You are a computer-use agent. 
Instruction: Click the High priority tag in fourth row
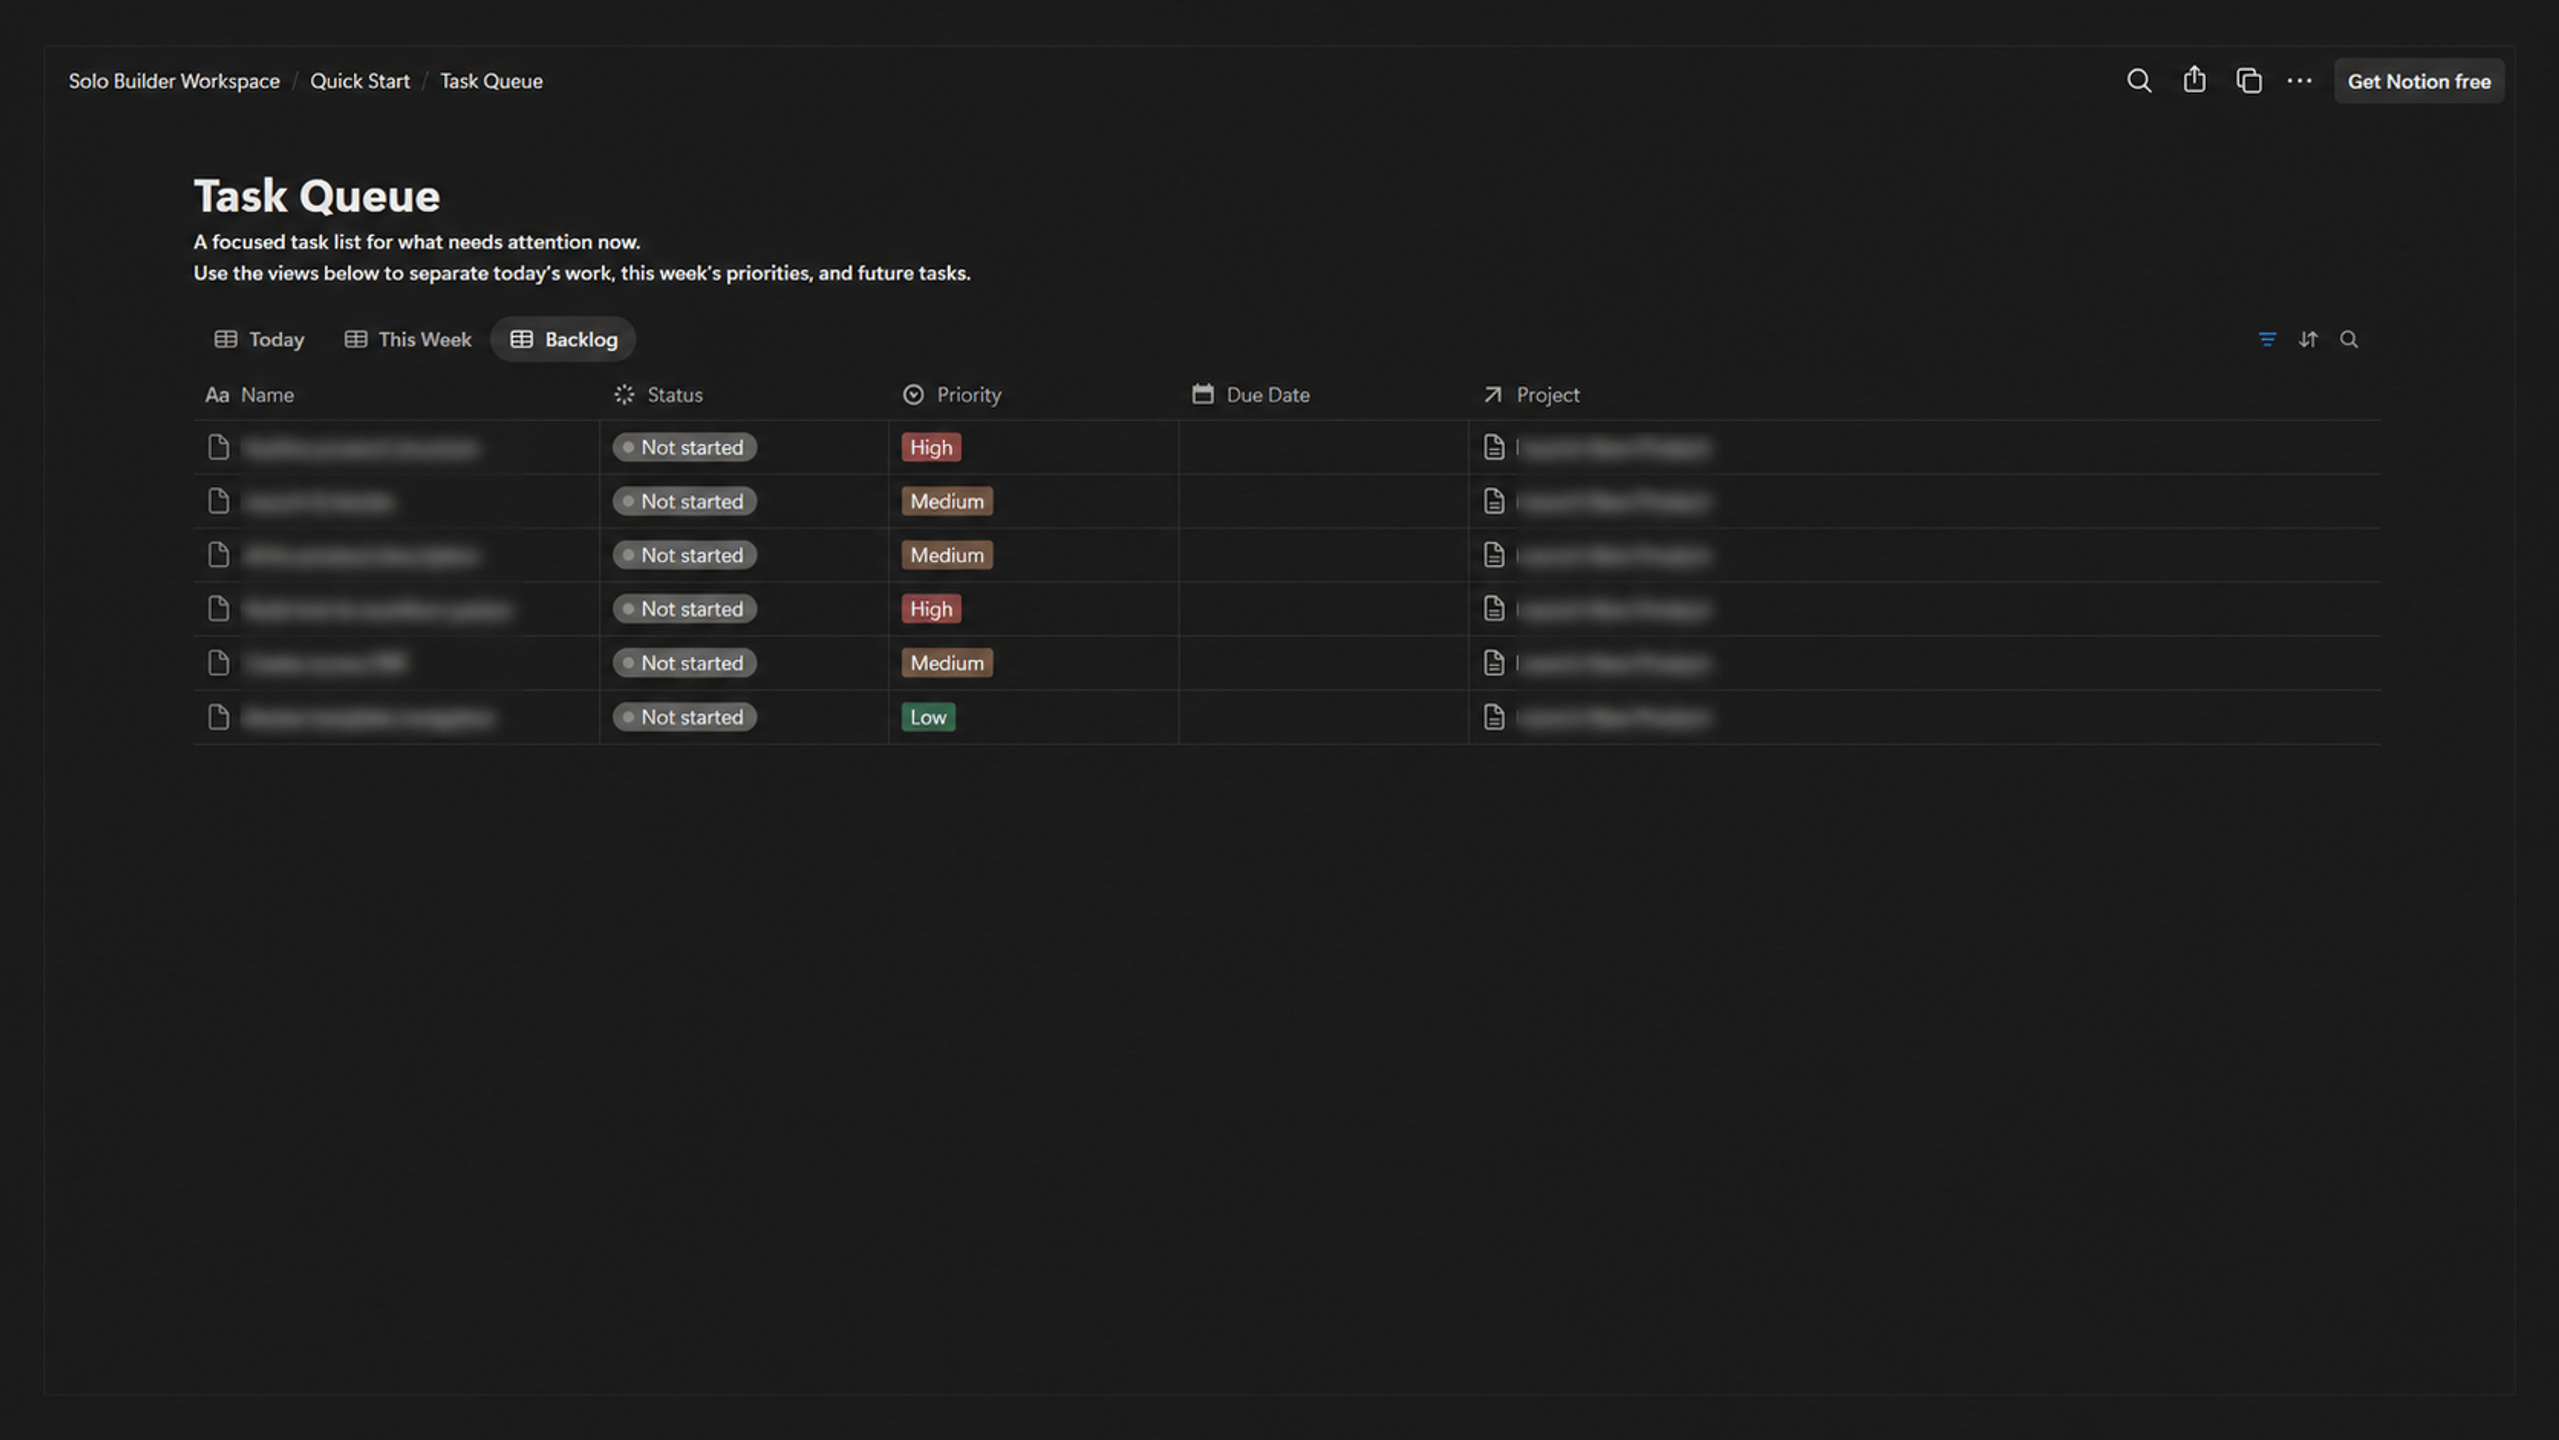coord(931,609)
